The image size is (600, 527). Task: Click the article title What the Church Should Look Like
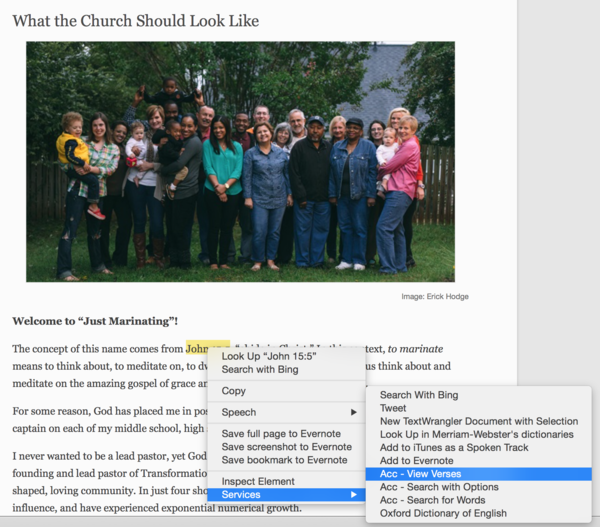coord(135,21)
